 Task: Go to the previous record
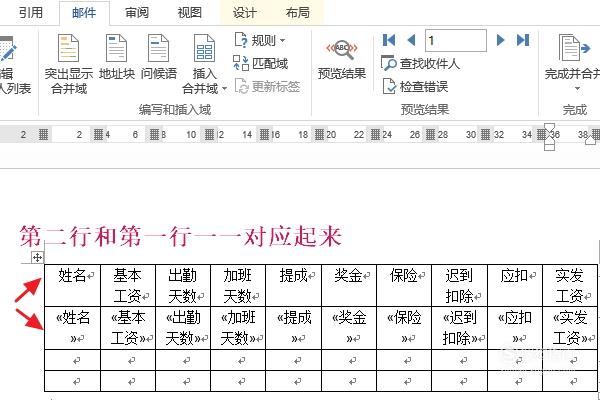tap(411, 40)
